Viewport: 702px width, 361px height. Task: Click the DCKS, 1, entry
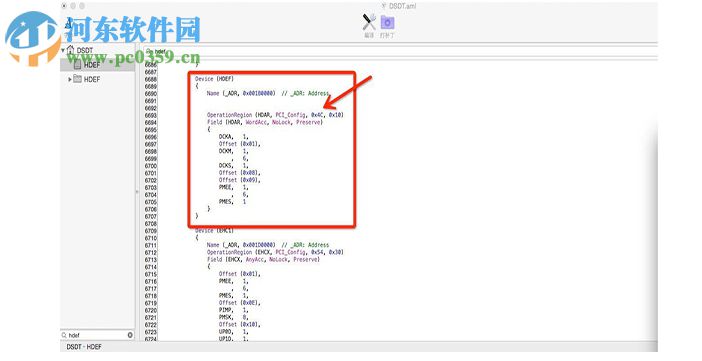coord(233,165)
